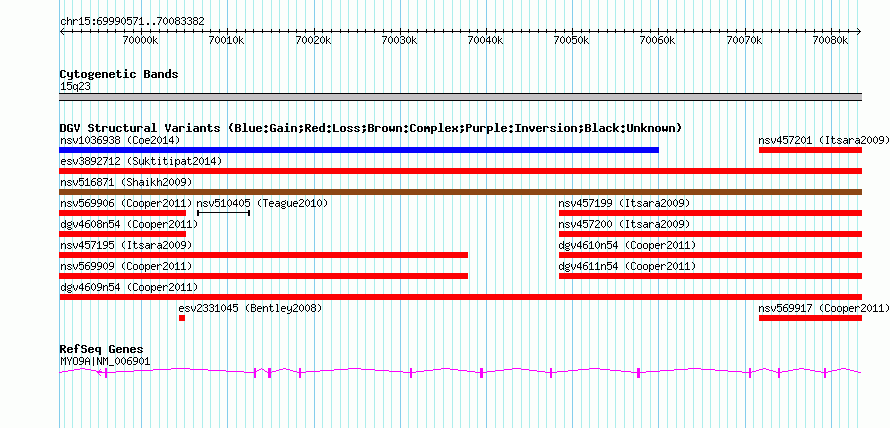
Task: Open the dgv4611n54 (Cooper2011) label
Action: click(627, 266)
